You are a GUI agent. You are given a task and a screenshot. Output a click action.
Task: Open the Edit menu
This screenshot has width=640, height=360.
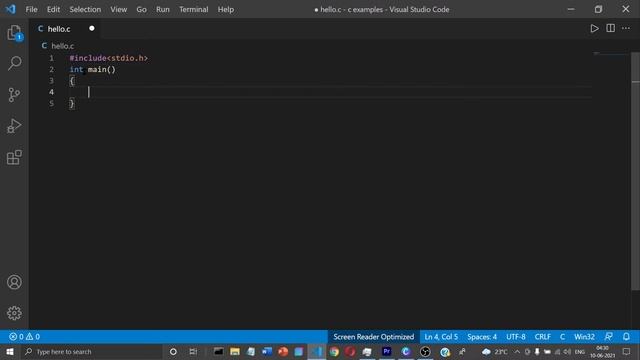click(53, 9)
